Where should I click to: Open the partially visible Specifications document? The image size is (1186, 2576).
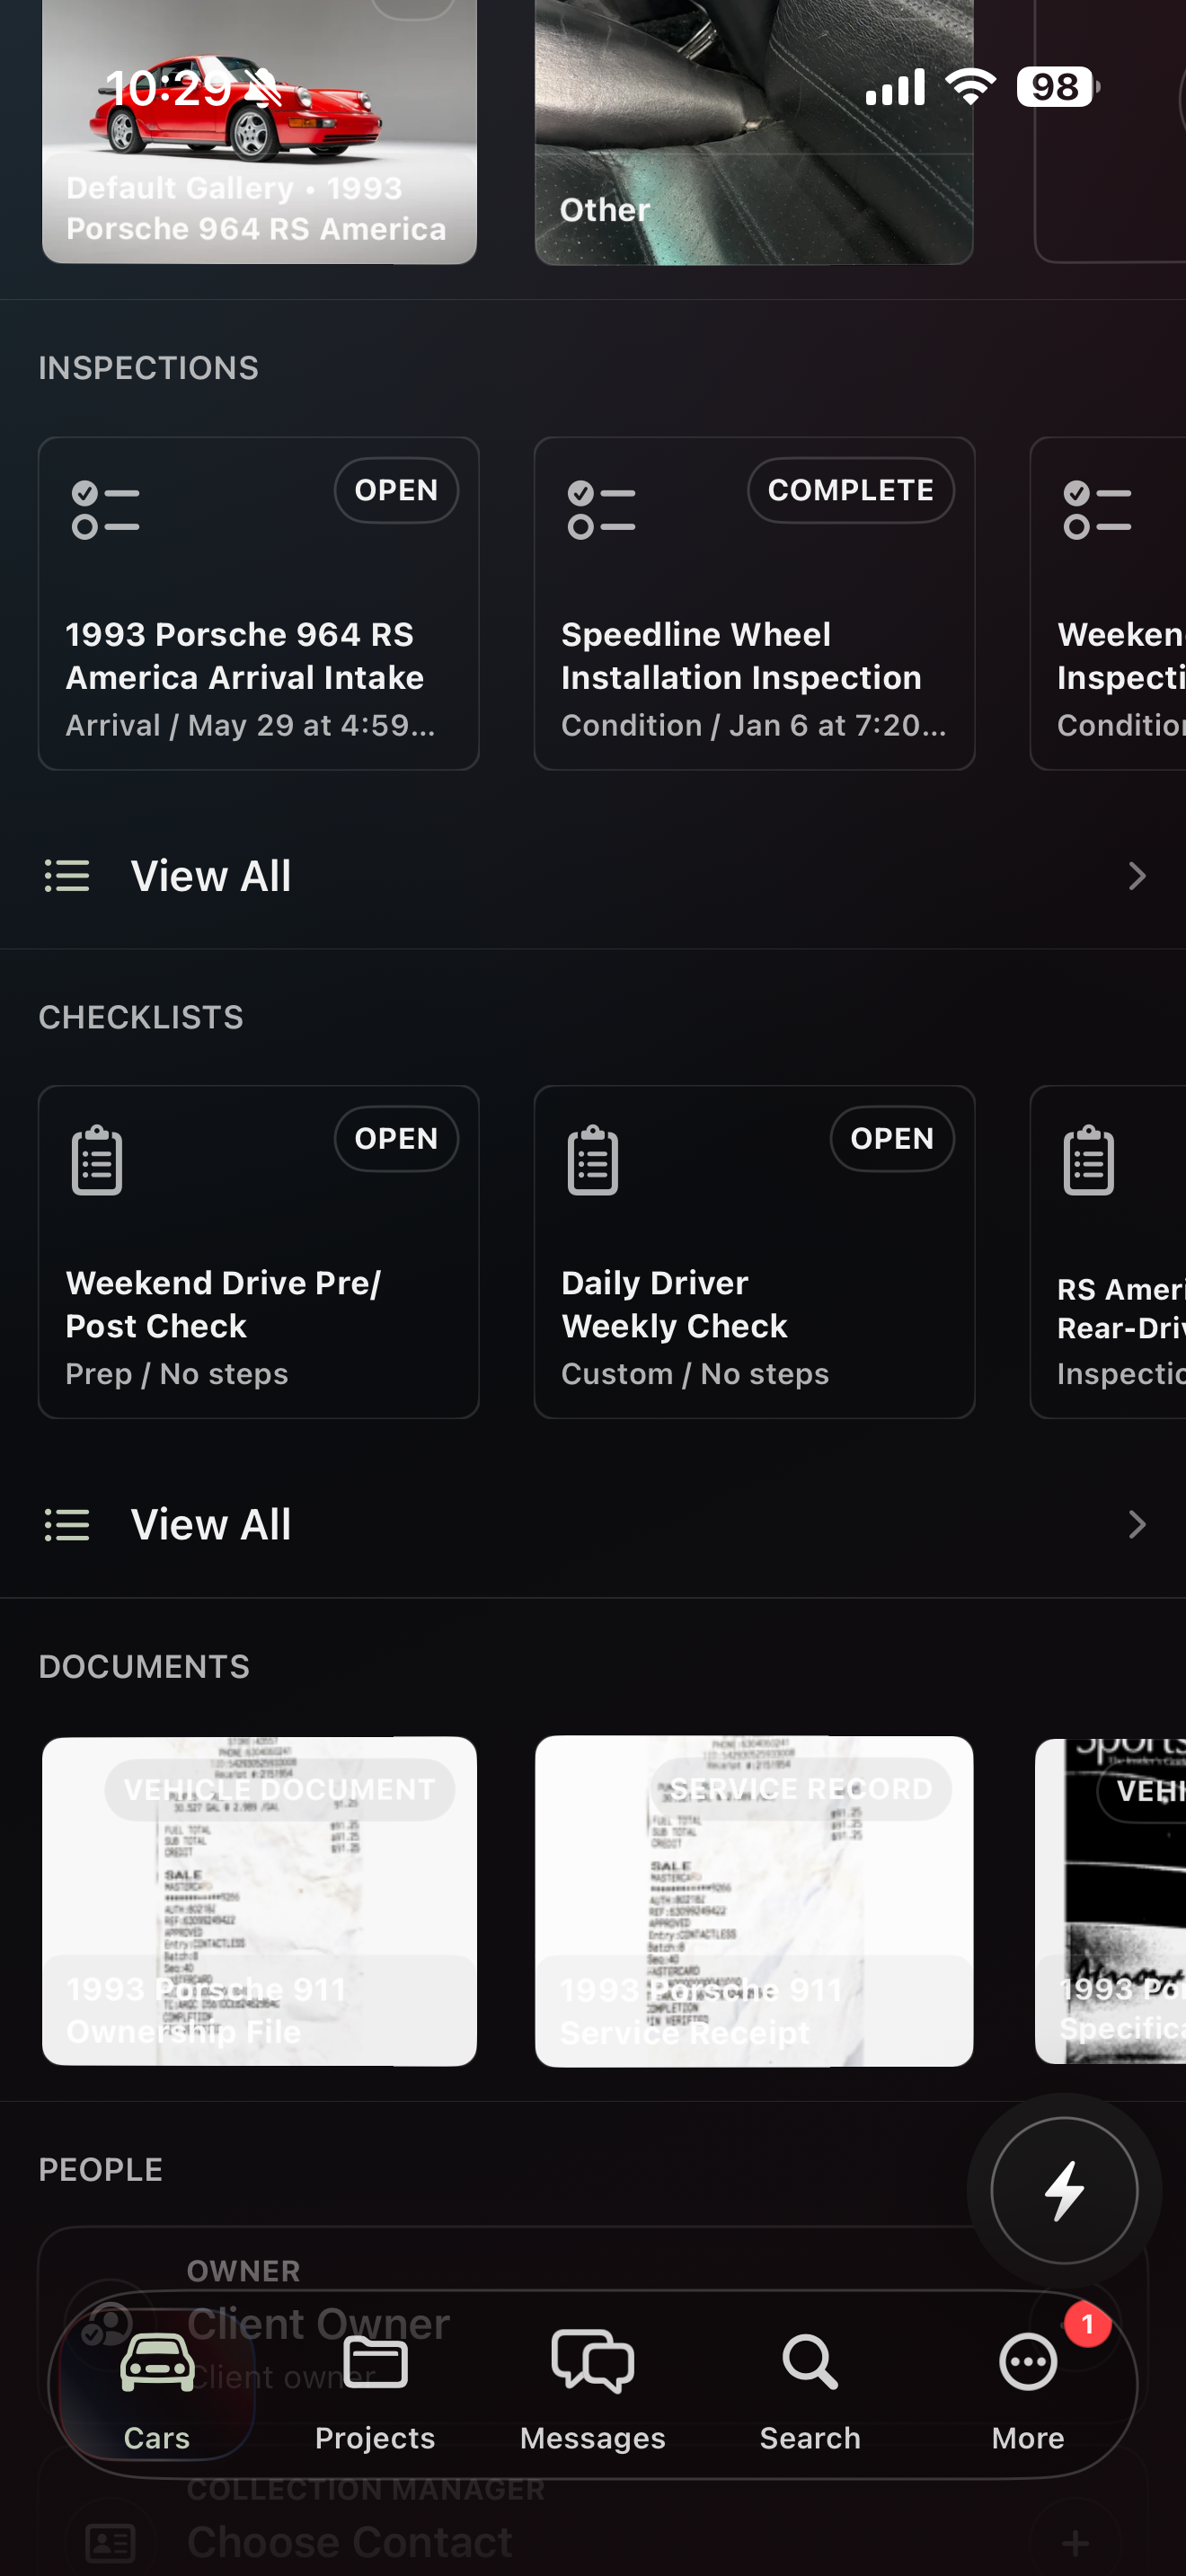(1110, 1901)
